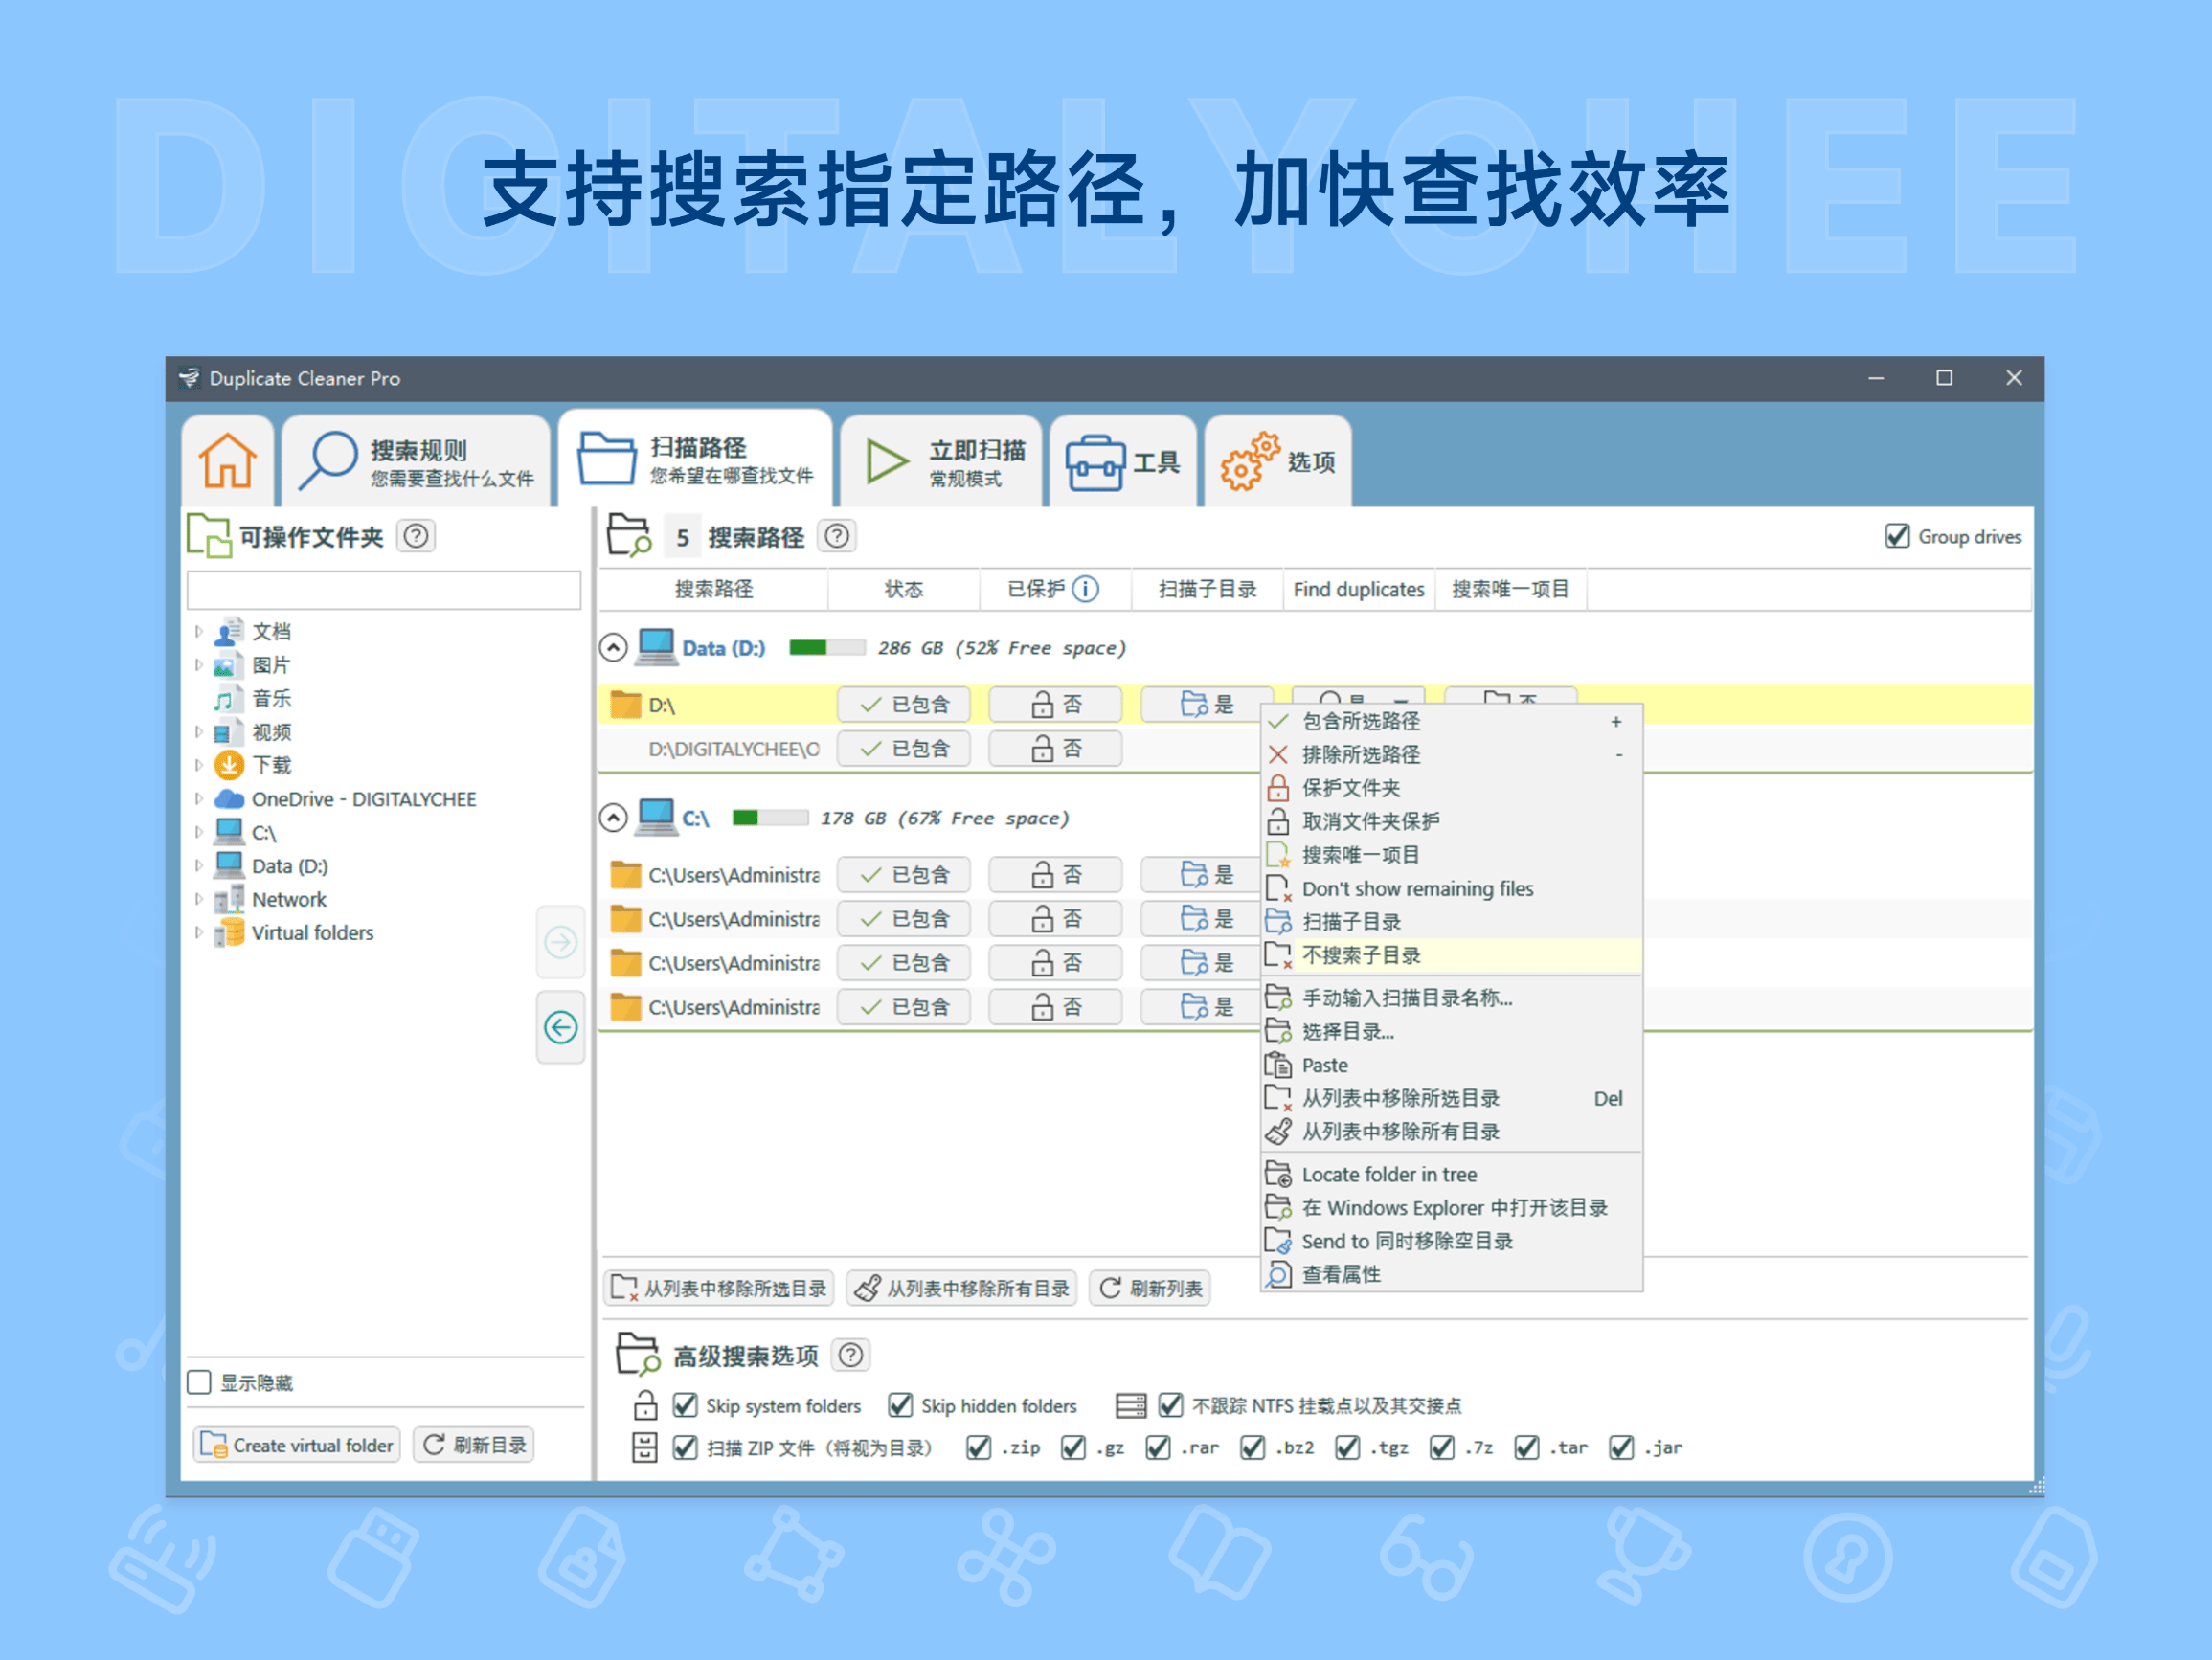This screenshot has height=1660, width=2212.
Task: Expand the 图片 tree node
Action: click(x=199, y=665)
